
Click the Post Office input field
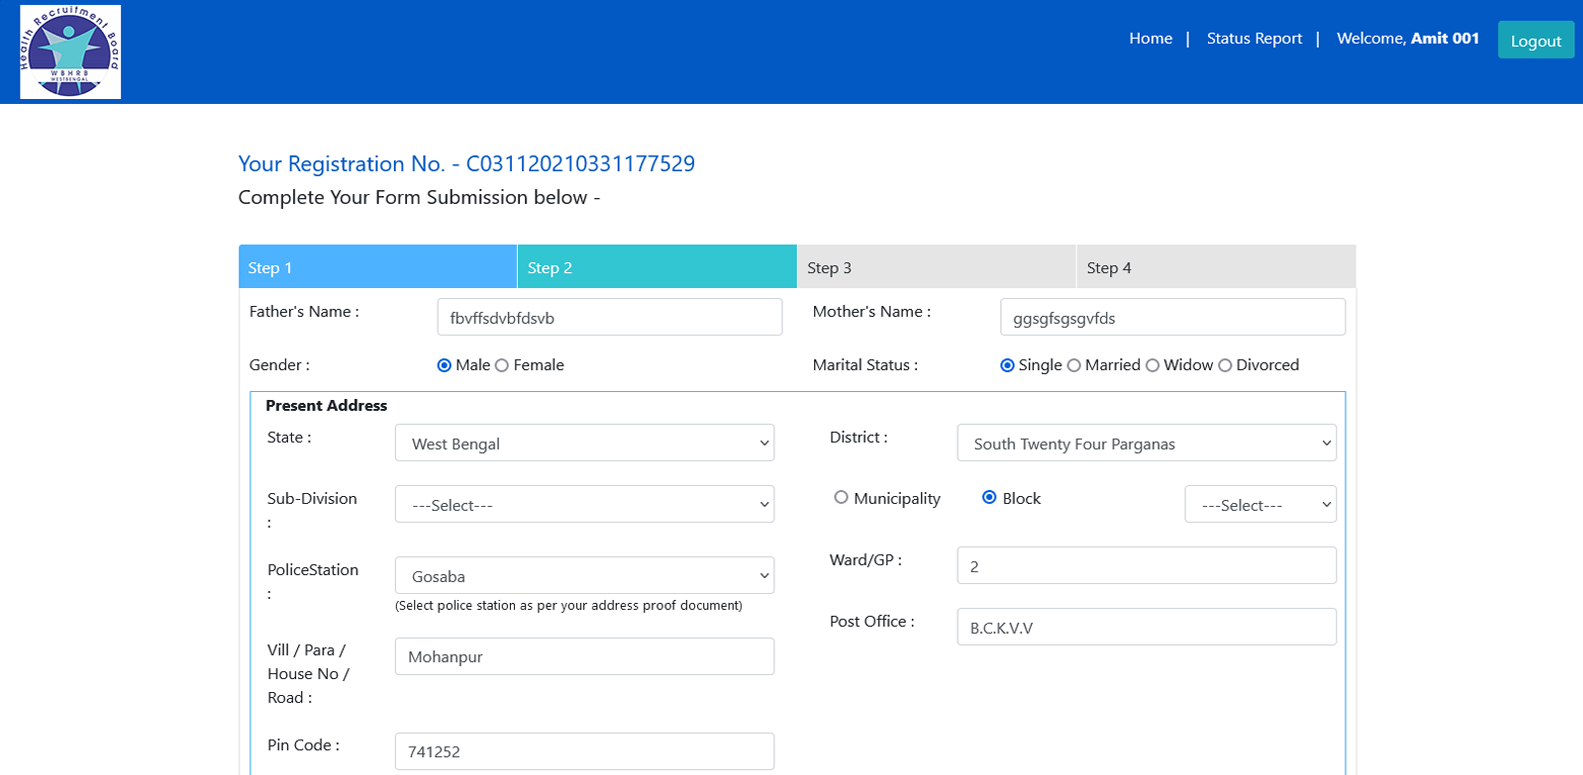[x=1147, y=627]
